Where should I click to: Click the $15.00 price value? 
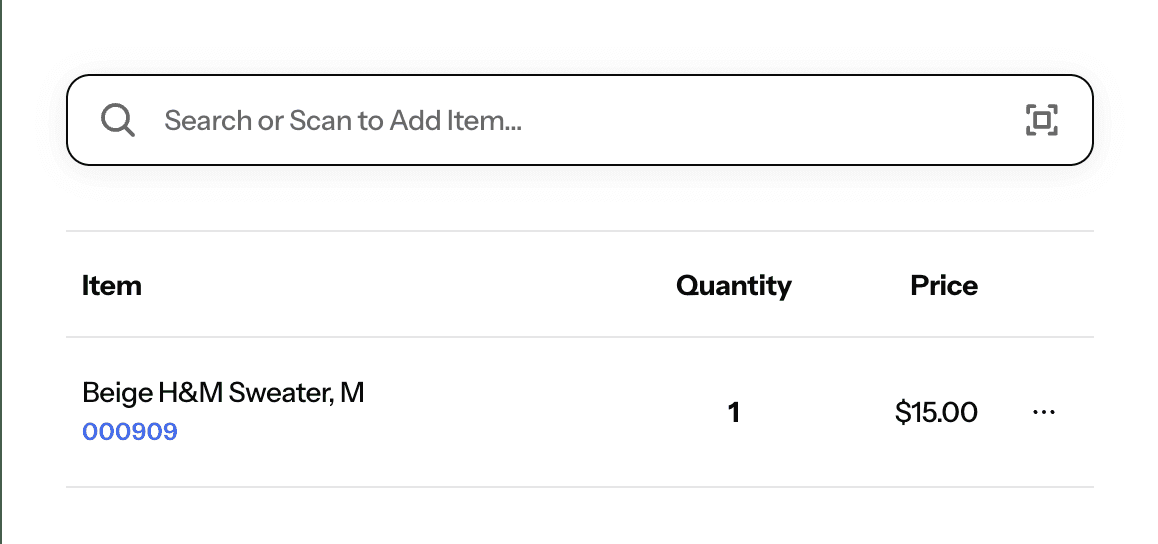coord(936,413)
